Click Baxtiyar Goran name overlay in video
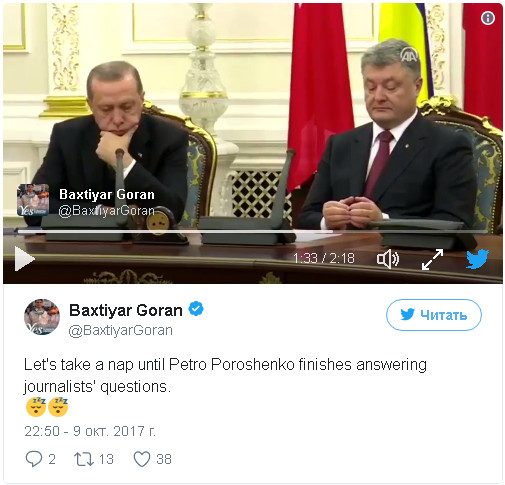The height and width of the screenshot is (485, 505). [x=107, y=194]
